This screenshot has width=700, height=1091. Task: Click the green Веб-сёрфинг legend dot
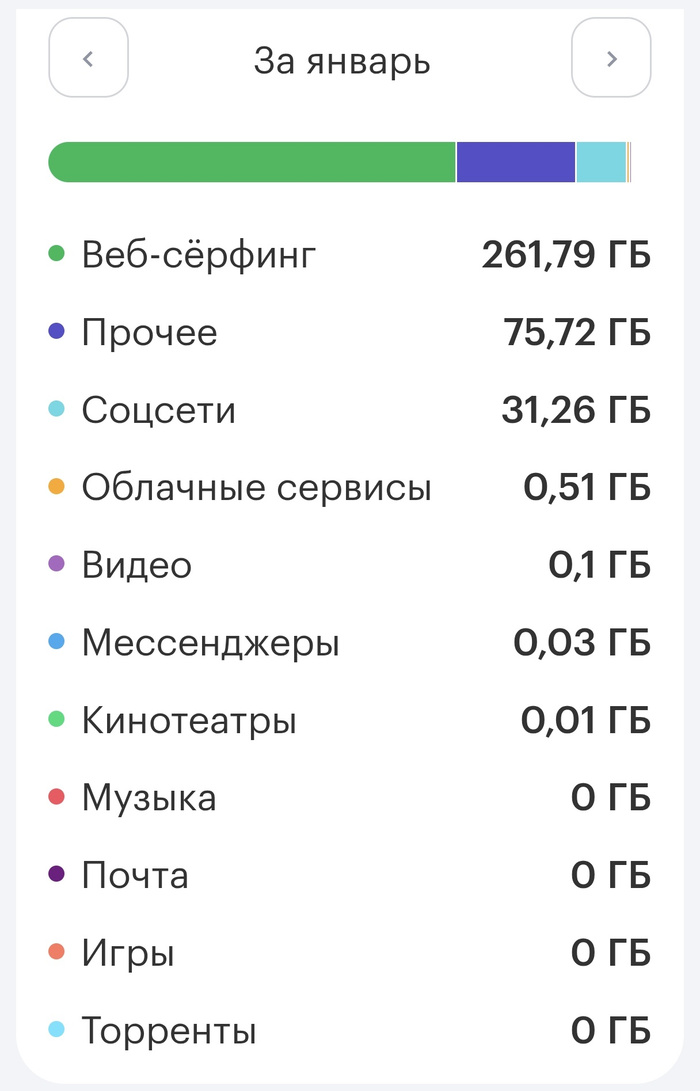[x=57, y=254]
